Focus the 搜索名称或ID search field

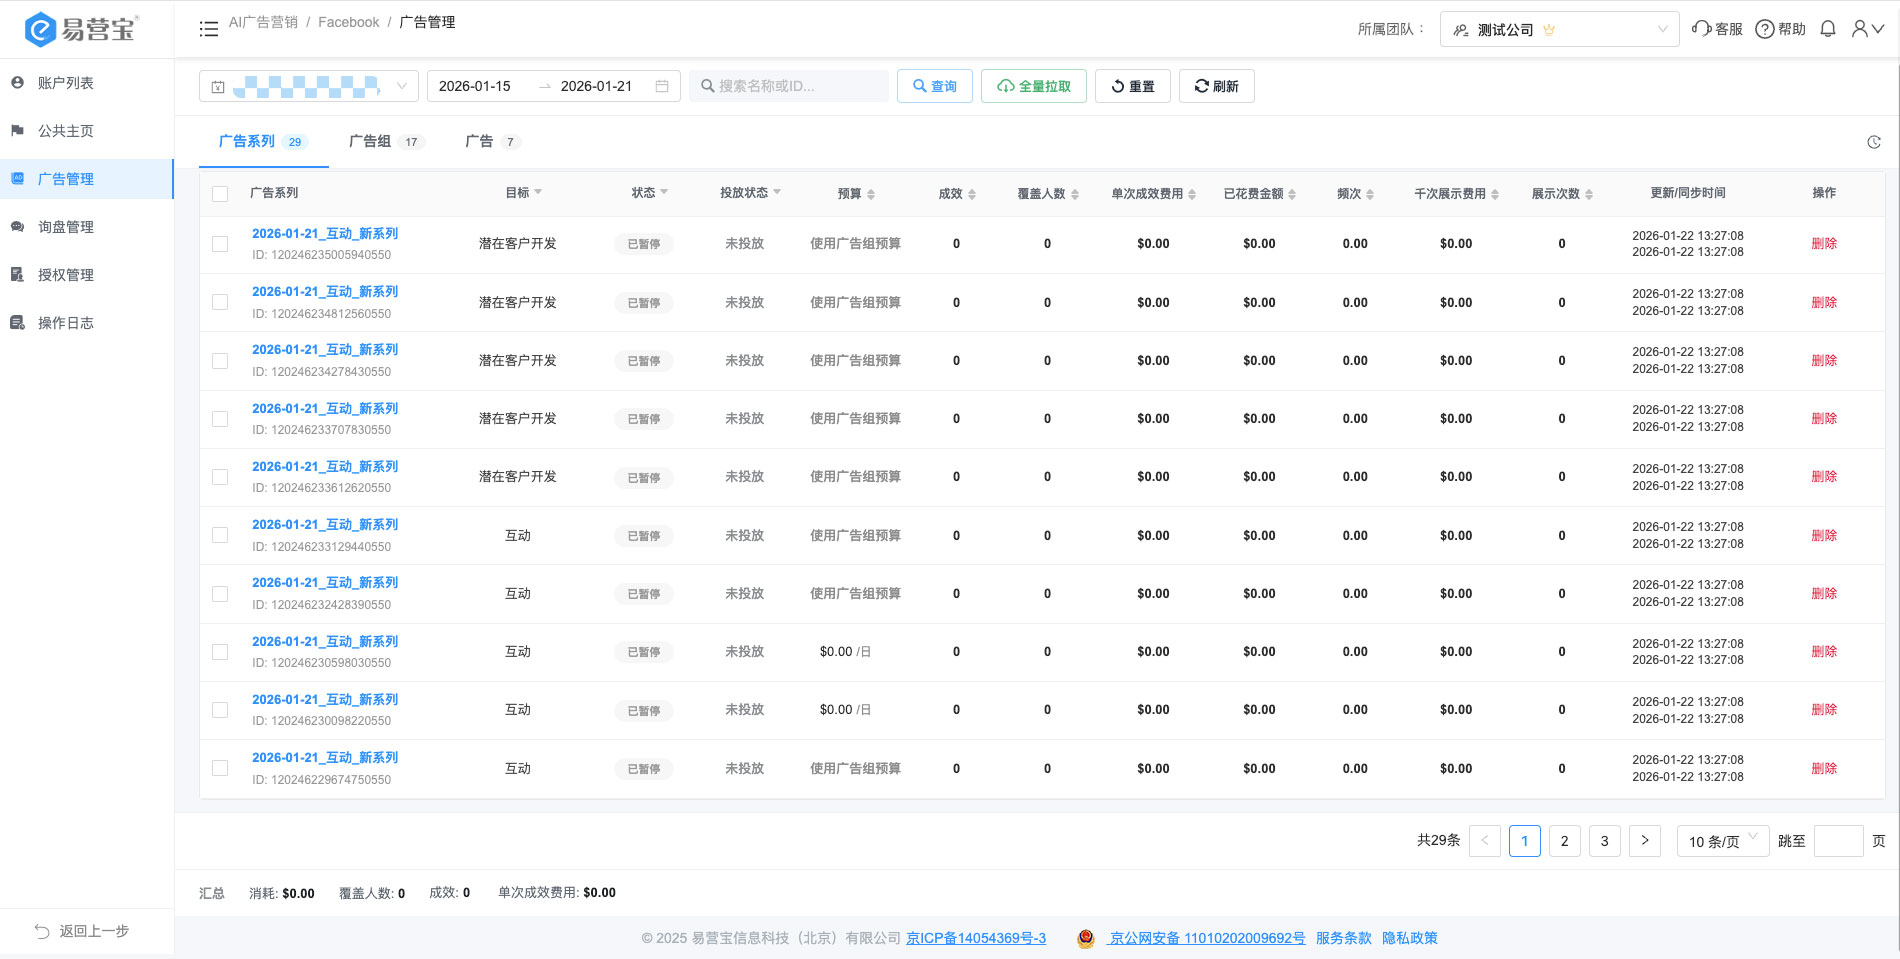coord(789,86)
